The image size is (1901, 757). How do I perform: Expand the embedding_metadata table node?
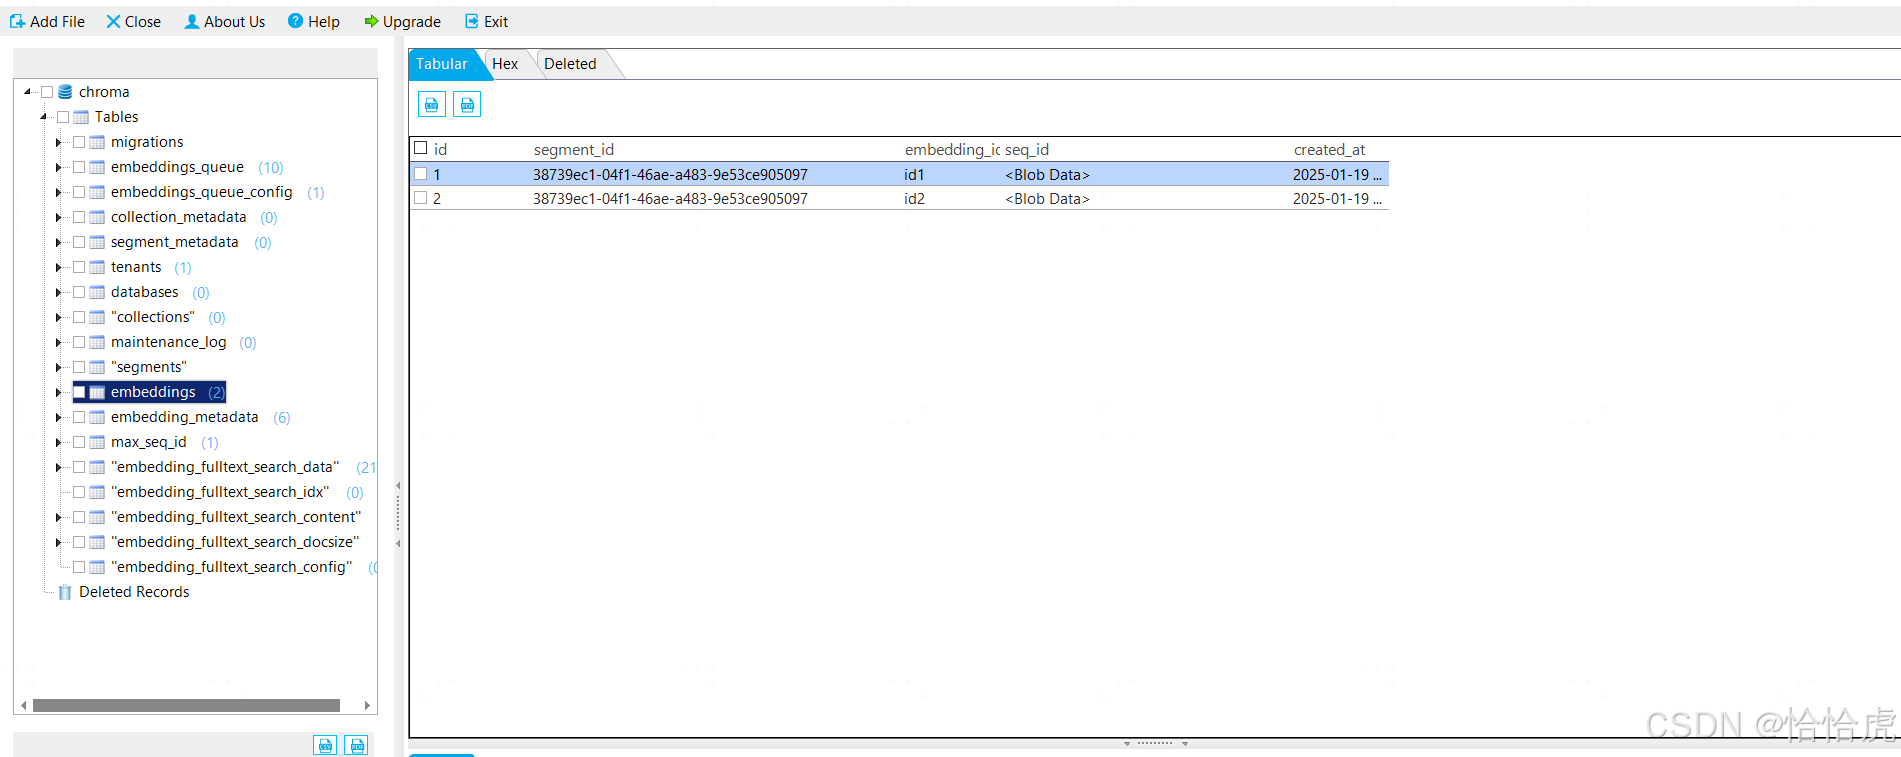(58, 417)
